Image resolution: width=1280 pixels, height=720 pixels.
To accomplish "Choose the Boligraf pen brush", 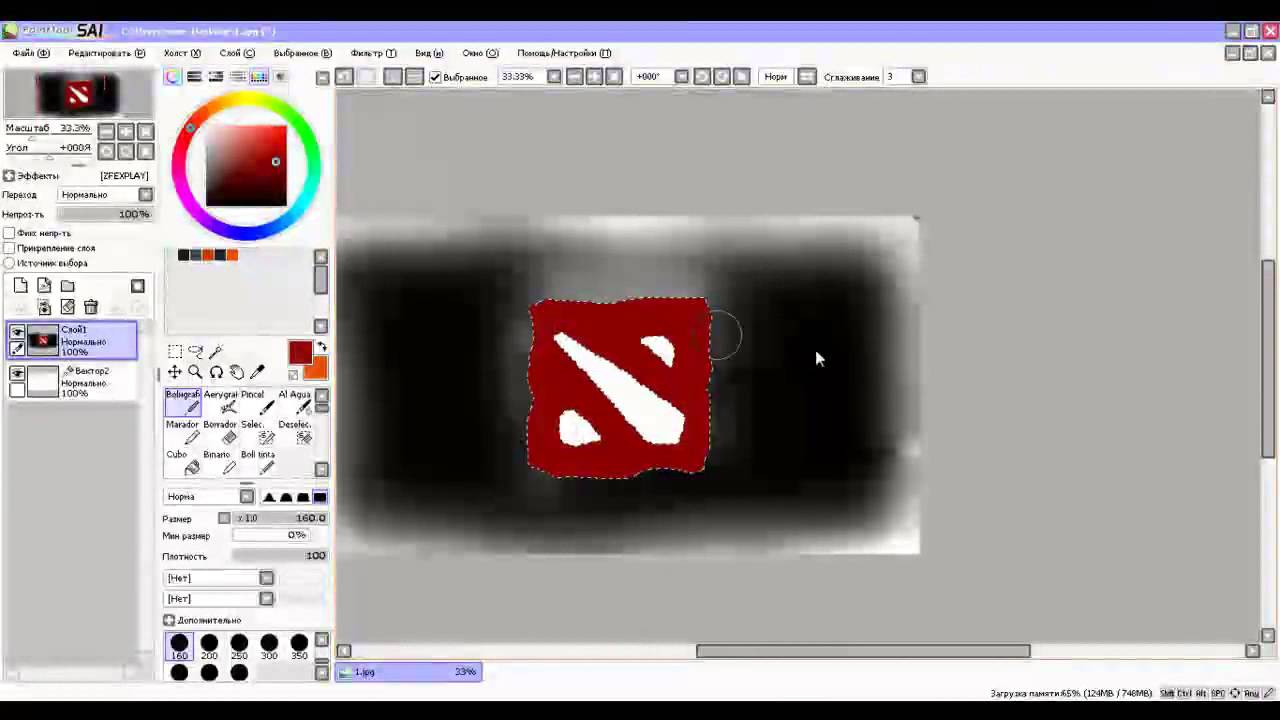I will 183,402.
